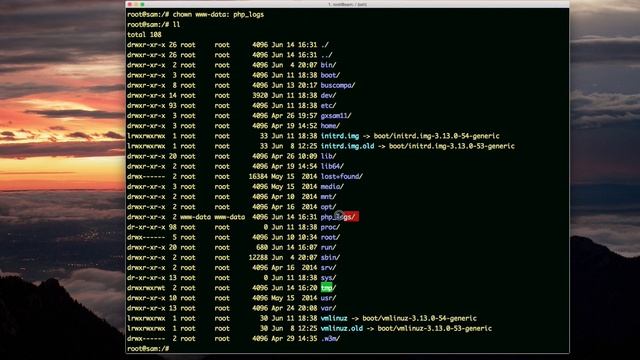Screen dimensions: 640x360
Task: Select the 'root/' directory name
Action: pos(330,237)
